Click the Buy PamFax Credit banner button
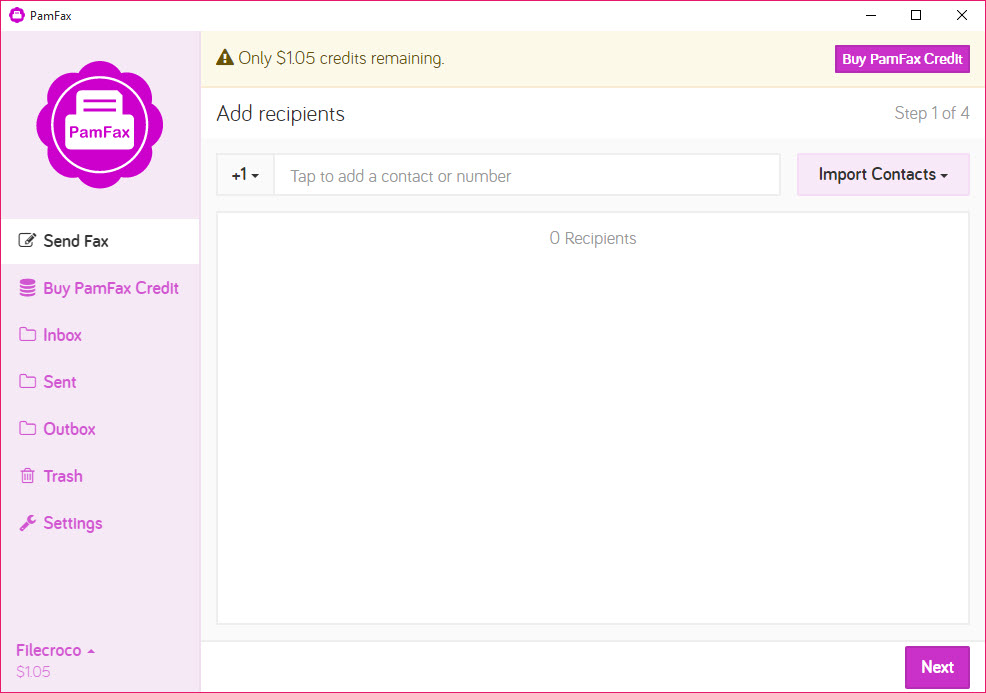Image resolution: width=986 pixels, height=693 pixels. (902, 59)
